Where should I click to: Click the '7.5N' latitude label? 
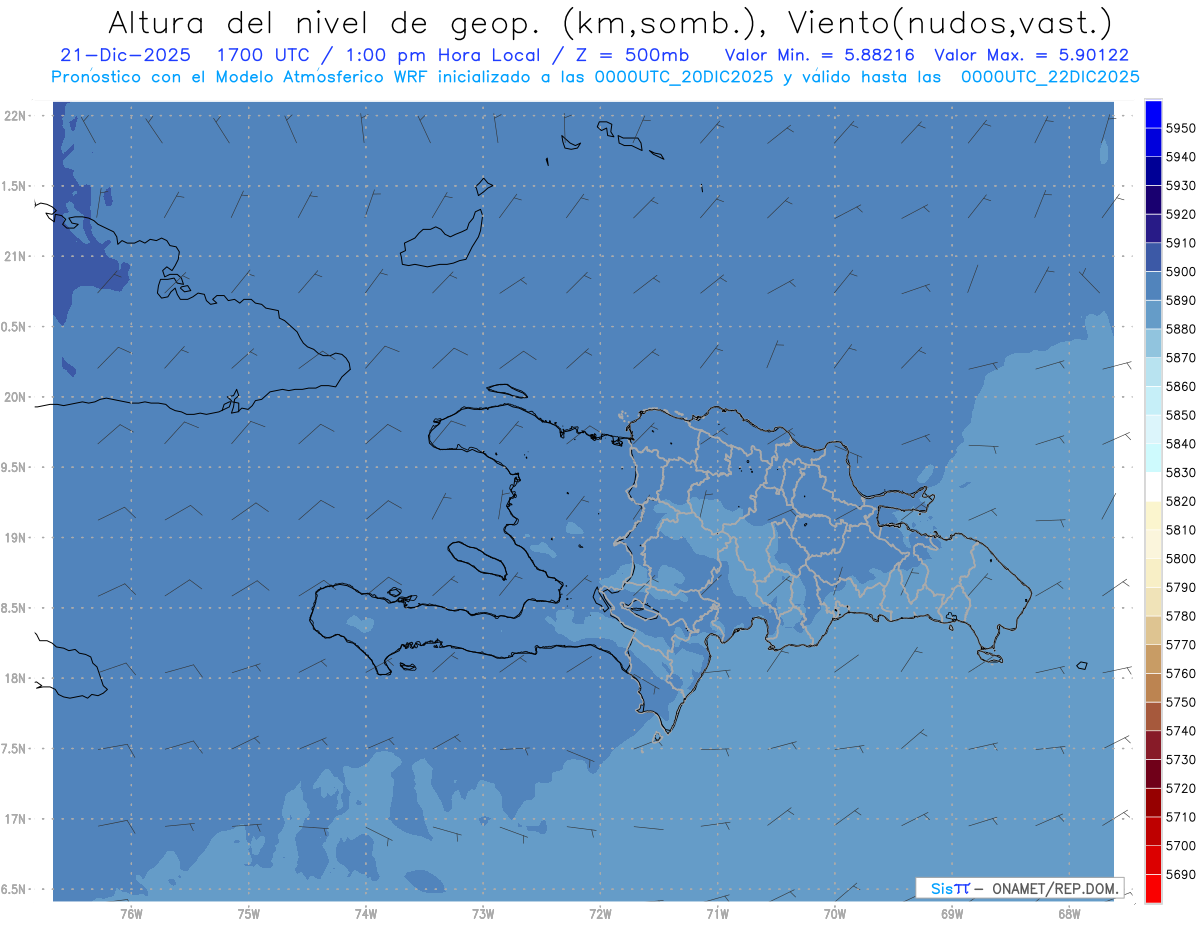click(x=14, y=749)
